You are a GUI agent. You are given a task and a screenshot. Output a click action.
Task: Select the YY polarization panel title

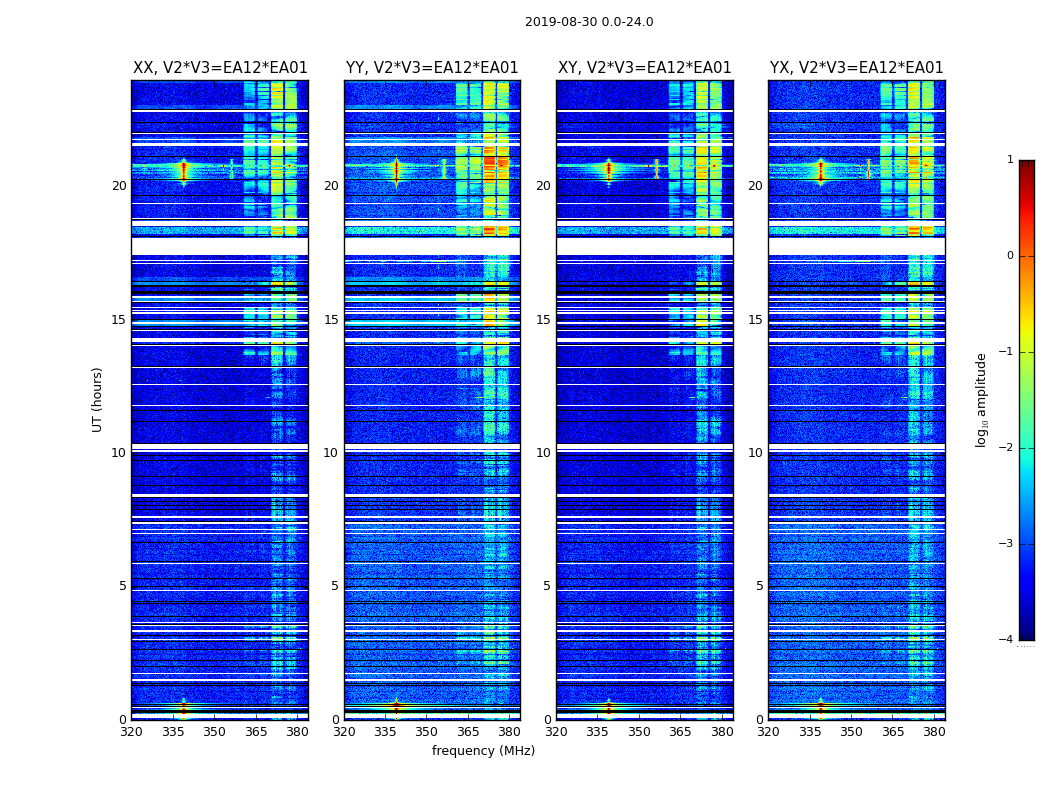pyautogui.click(x=432, y=68)
